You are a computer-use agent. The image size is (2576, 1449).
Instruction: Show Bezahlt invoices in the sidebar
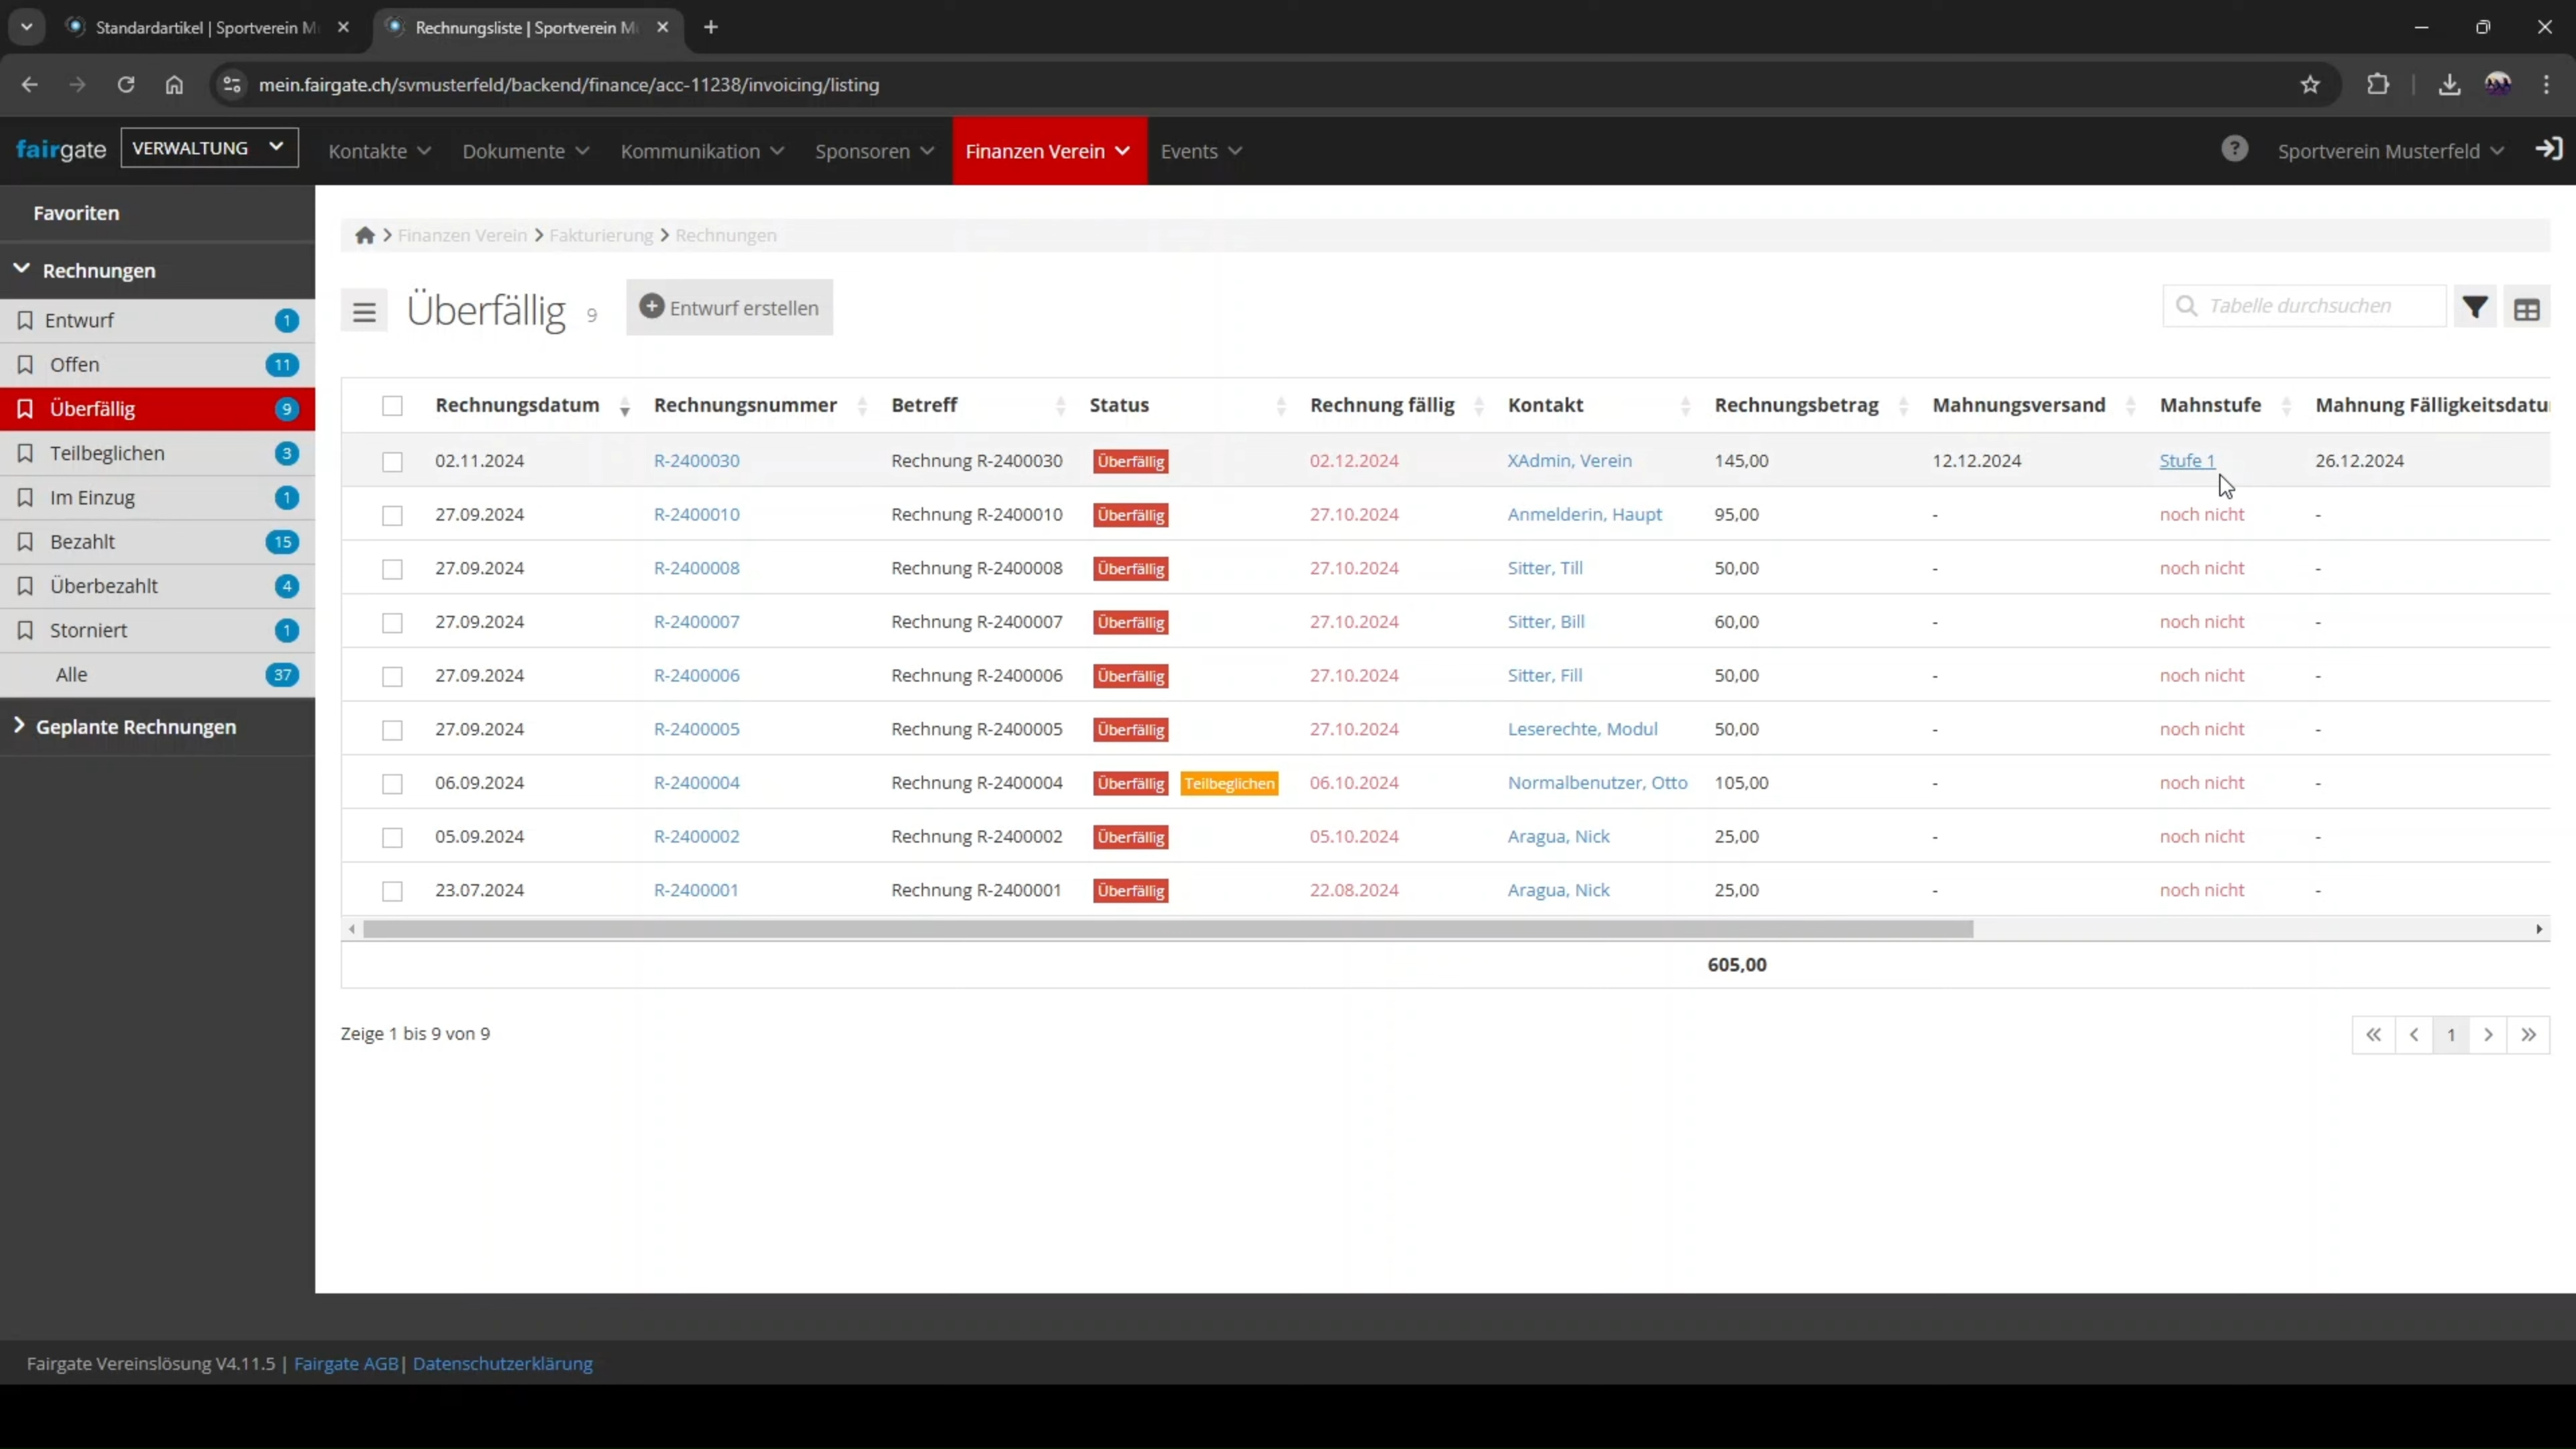pos(157,541)
